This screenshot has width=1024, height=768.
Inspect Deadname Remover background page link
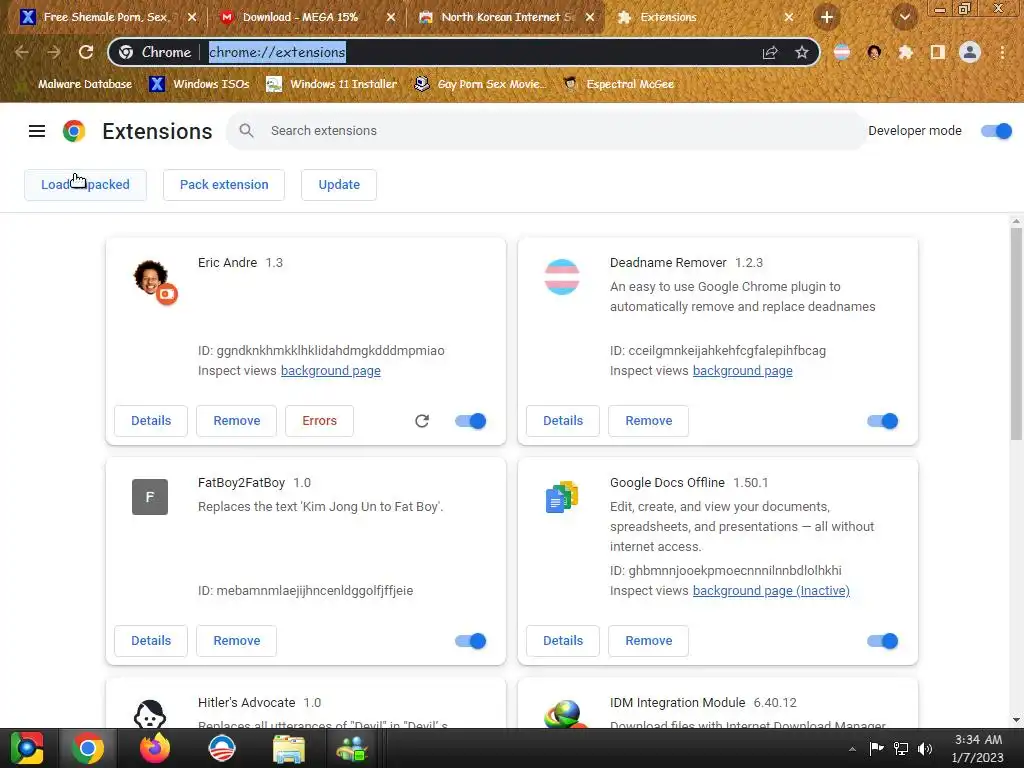click(743, 371)
